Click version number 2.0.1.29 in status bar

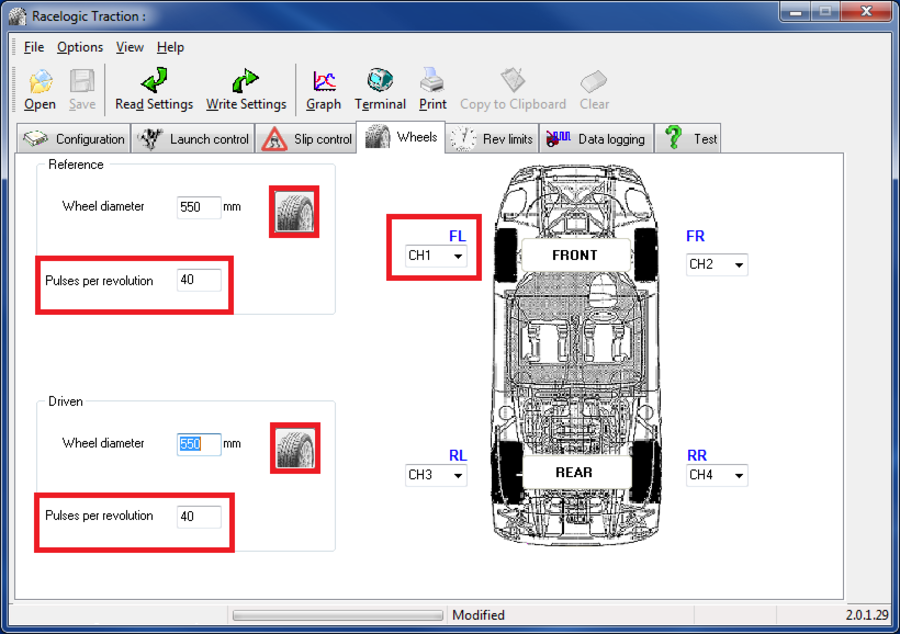tap(867, 615)
